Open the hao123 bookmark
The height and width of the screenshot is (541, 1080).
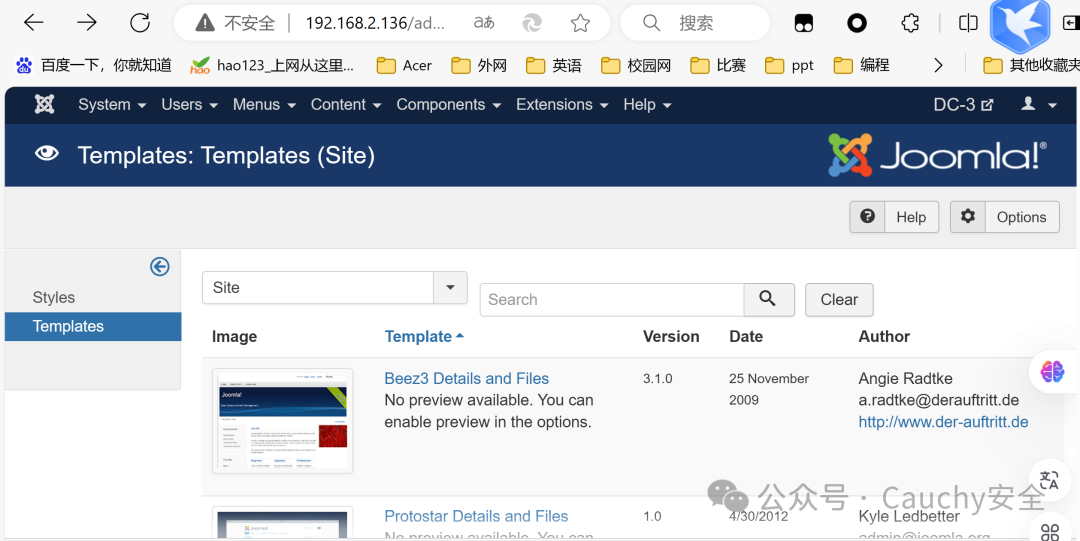pos(273,65)
